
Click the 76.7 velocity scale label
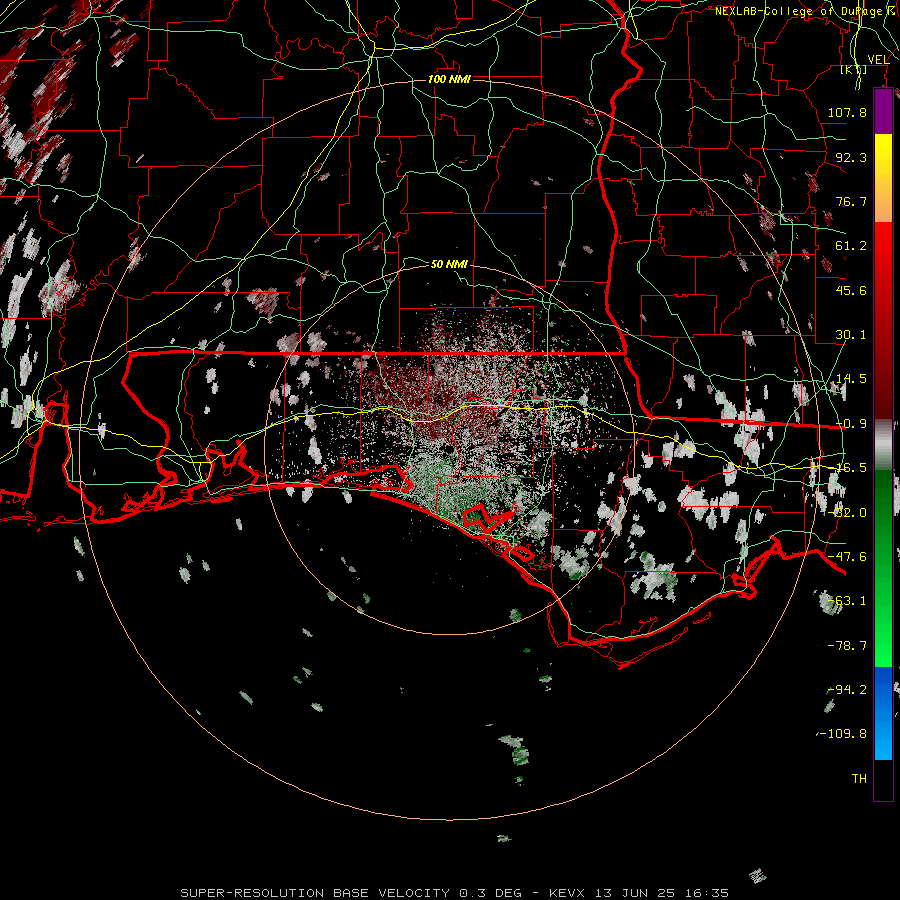[x=851, y=201]
